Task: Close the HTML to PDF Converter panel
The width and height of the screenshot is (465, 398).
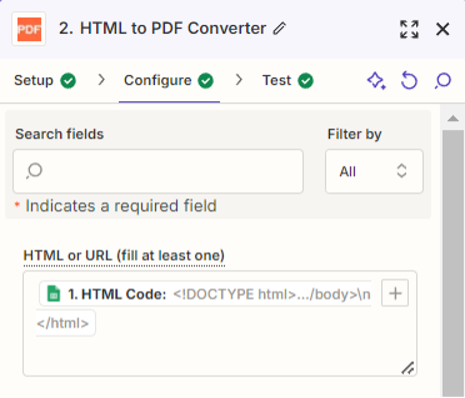Action: click(x=443, y=29)
